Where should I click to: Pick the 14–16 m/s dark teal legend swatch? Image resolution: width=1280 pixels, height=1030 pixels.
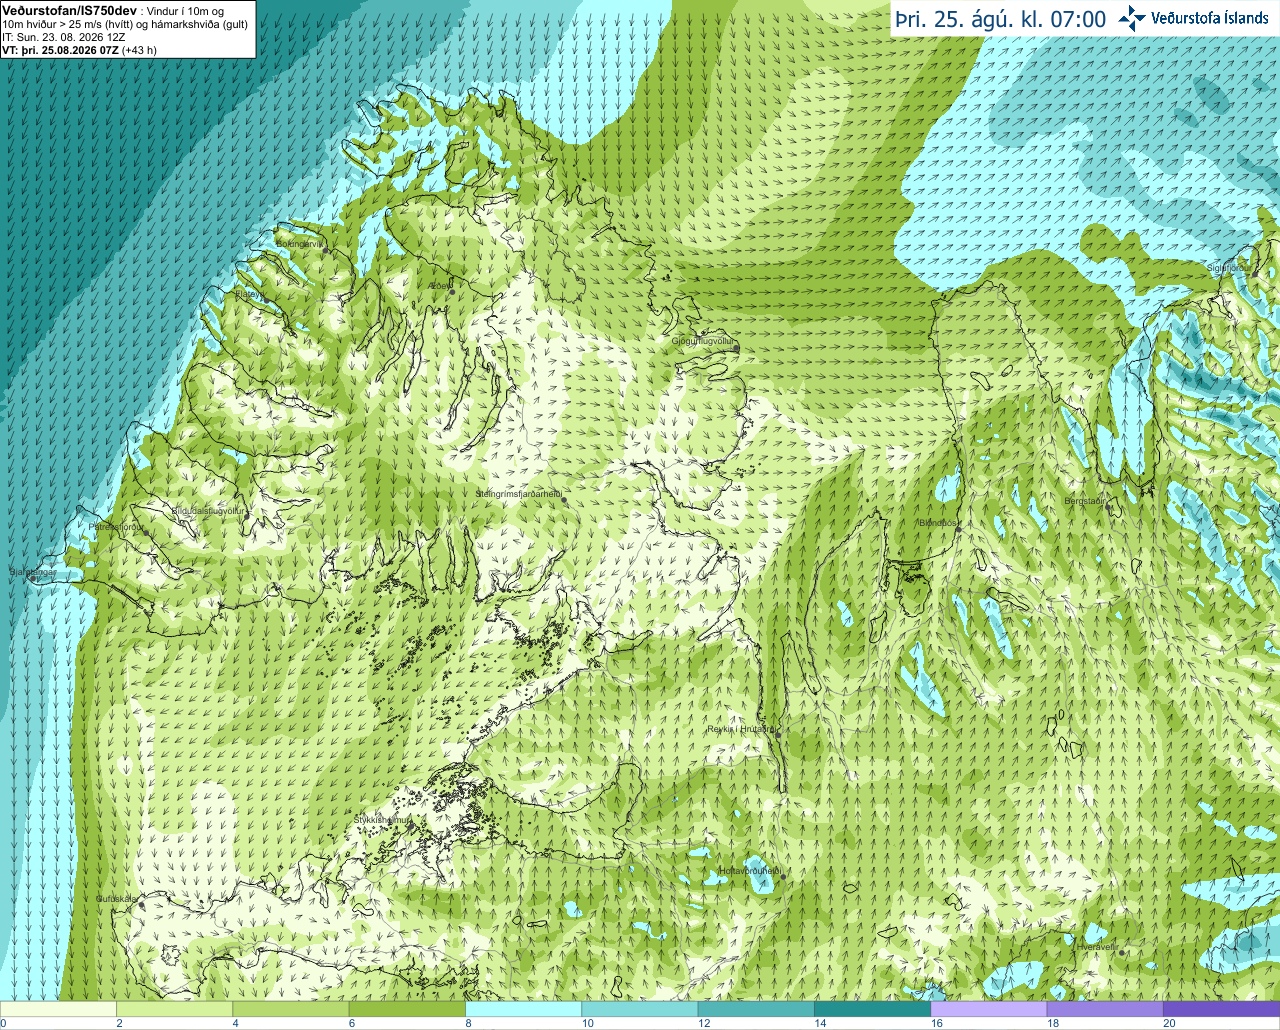872,1009
